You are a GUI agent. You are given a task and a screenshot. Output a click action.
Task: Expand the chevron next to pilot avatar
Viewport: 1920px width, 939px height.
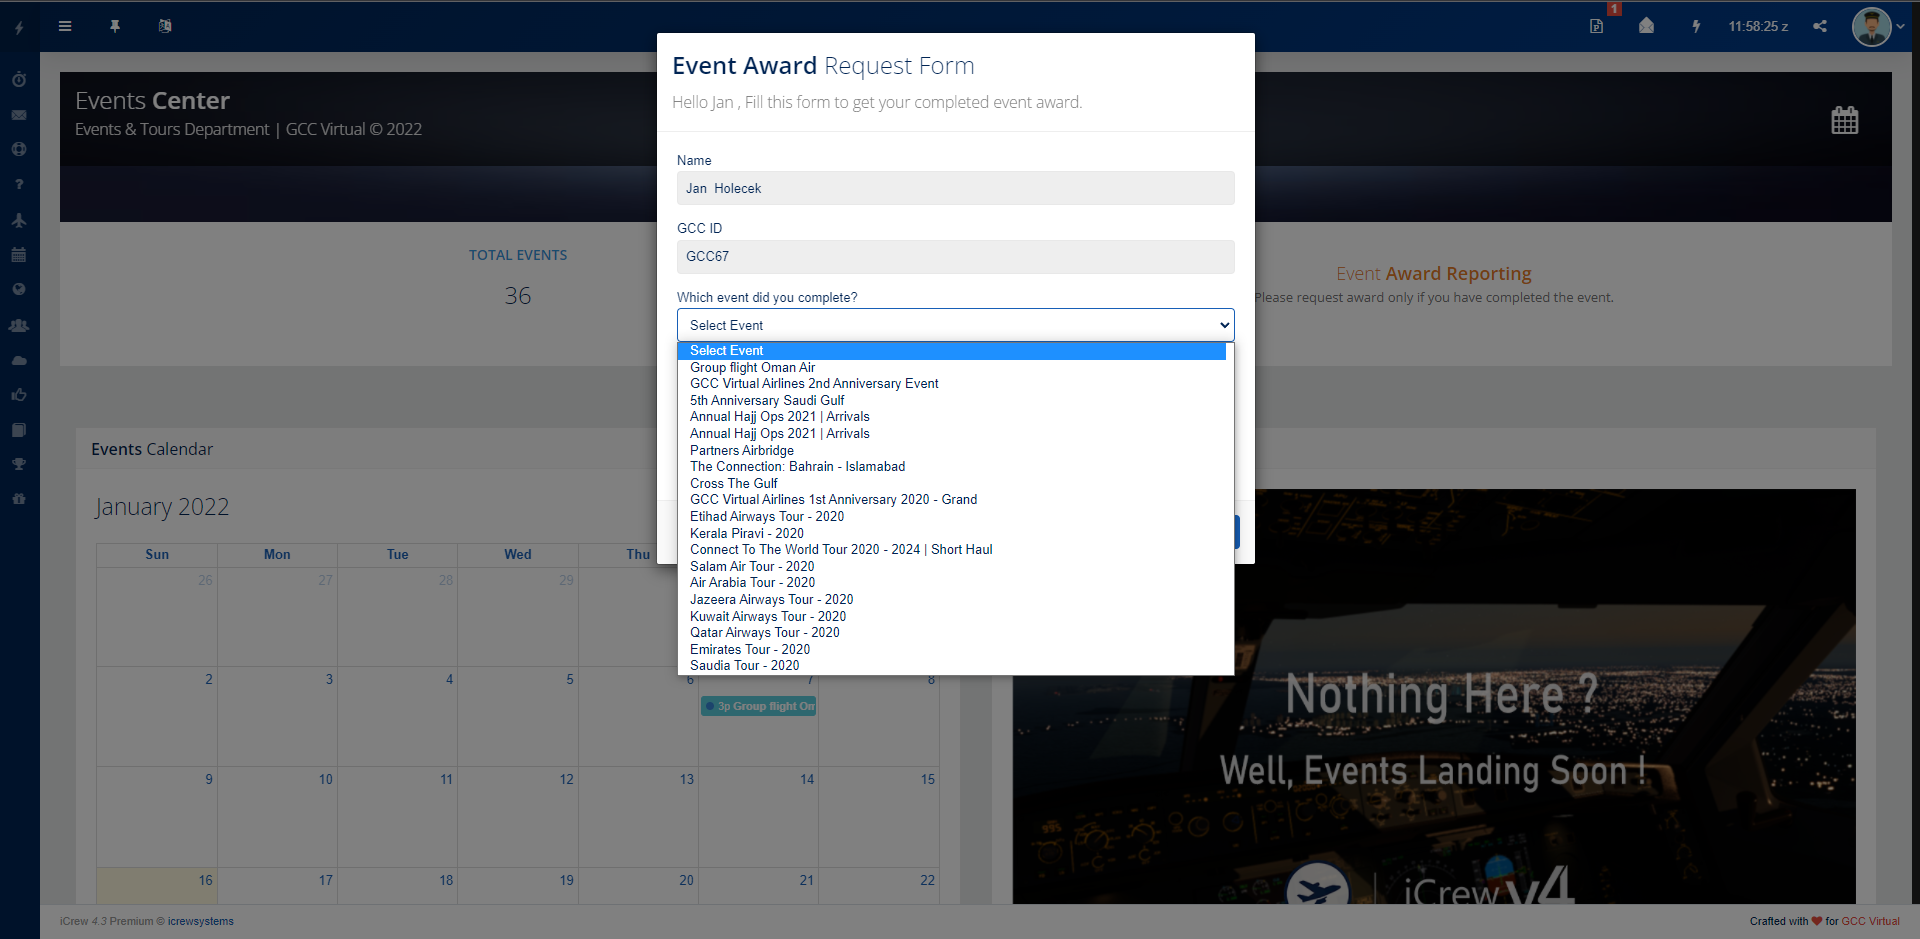pyautogui.click(x=1900, y=27)
